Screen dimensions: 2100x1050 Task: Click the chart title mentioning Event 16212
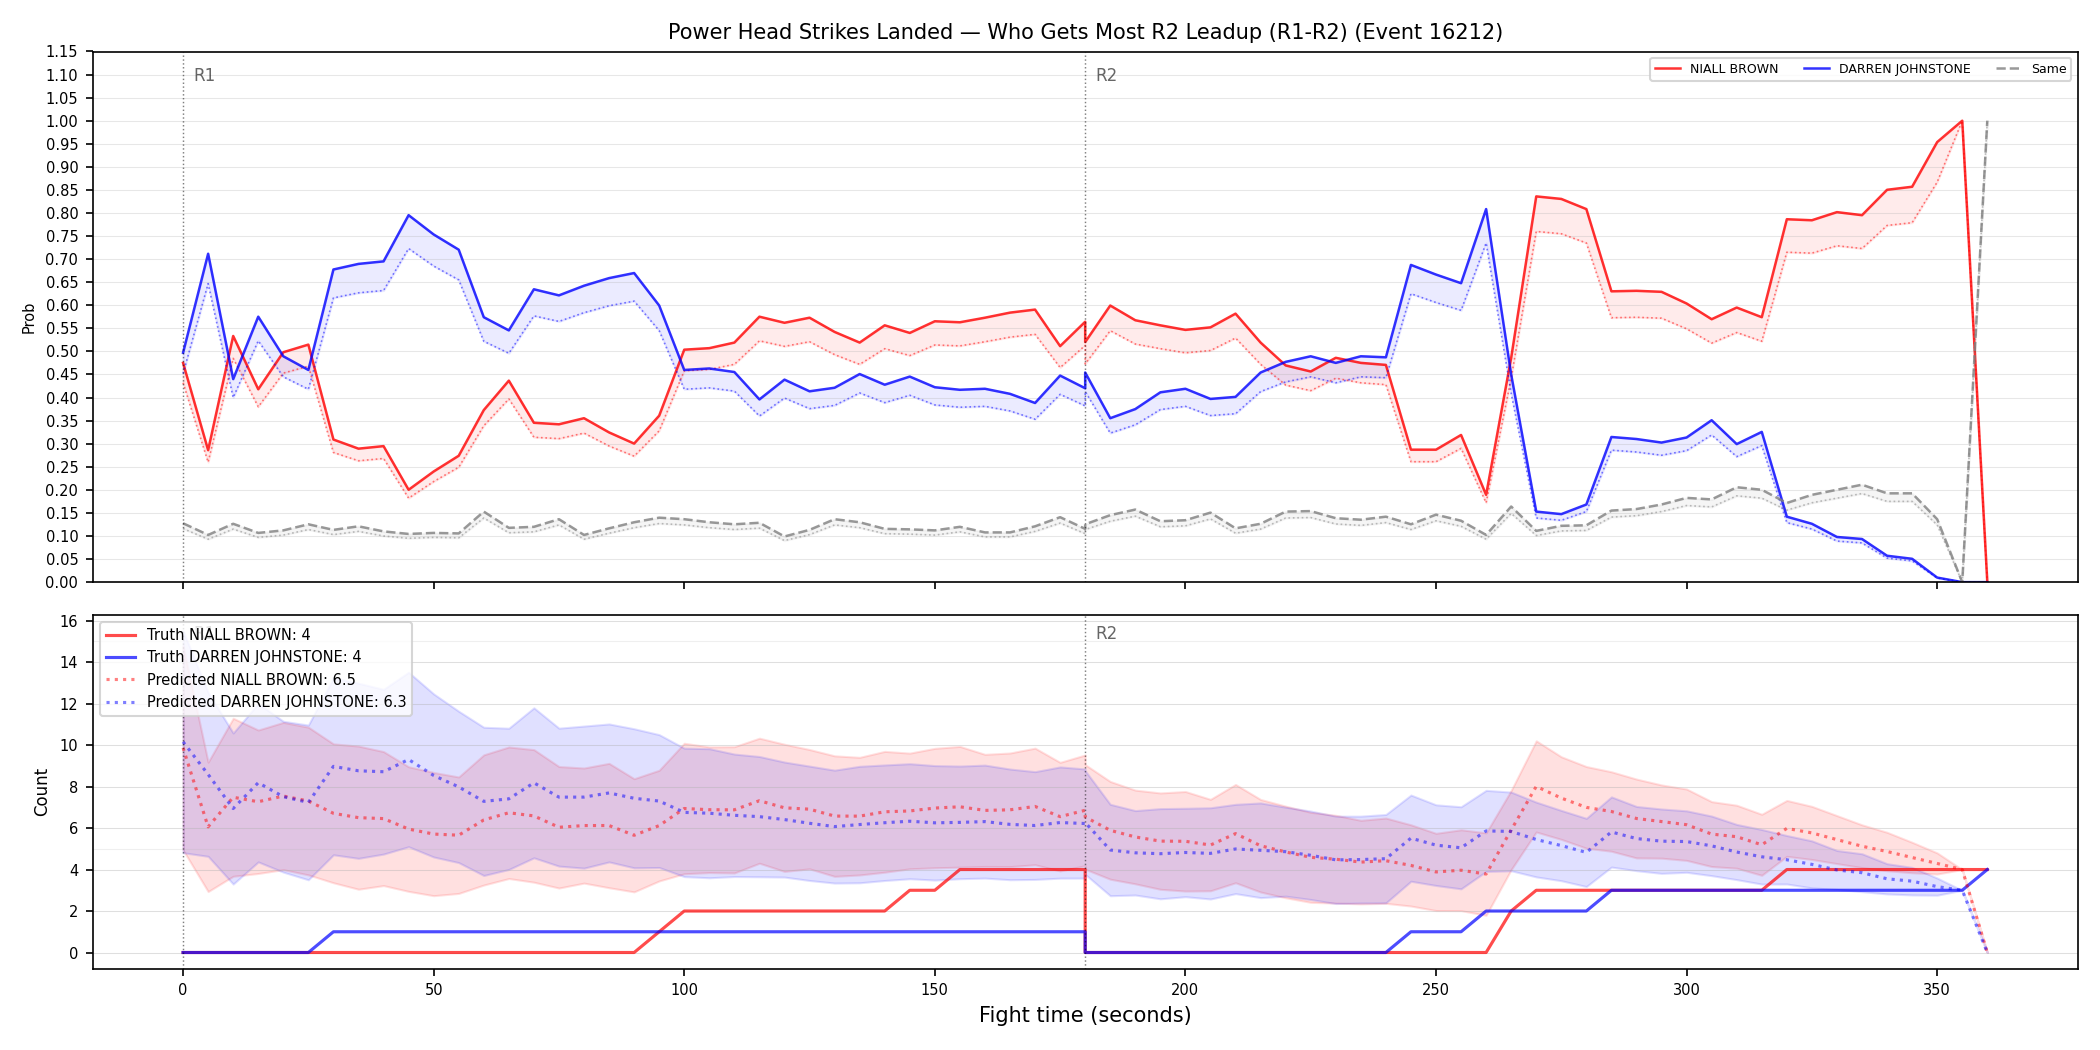pyautogui.click(x=1085, y=32)
